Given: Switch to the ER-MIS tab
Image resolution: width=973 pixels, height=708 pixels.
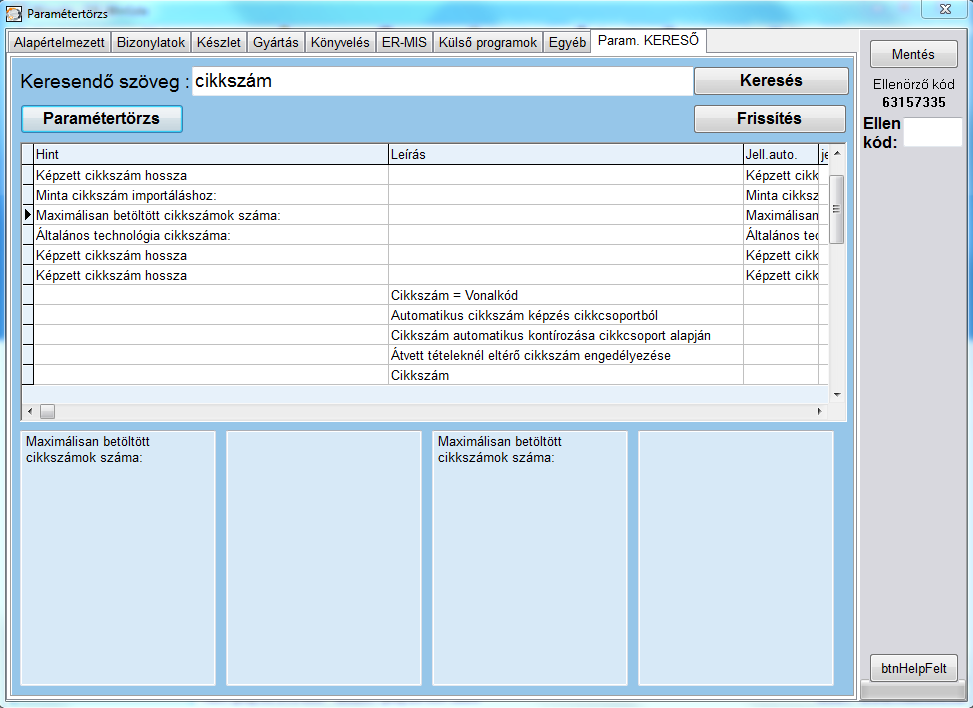Looking at the screenshot, I should pyautogui.click(x=404, y=42).
